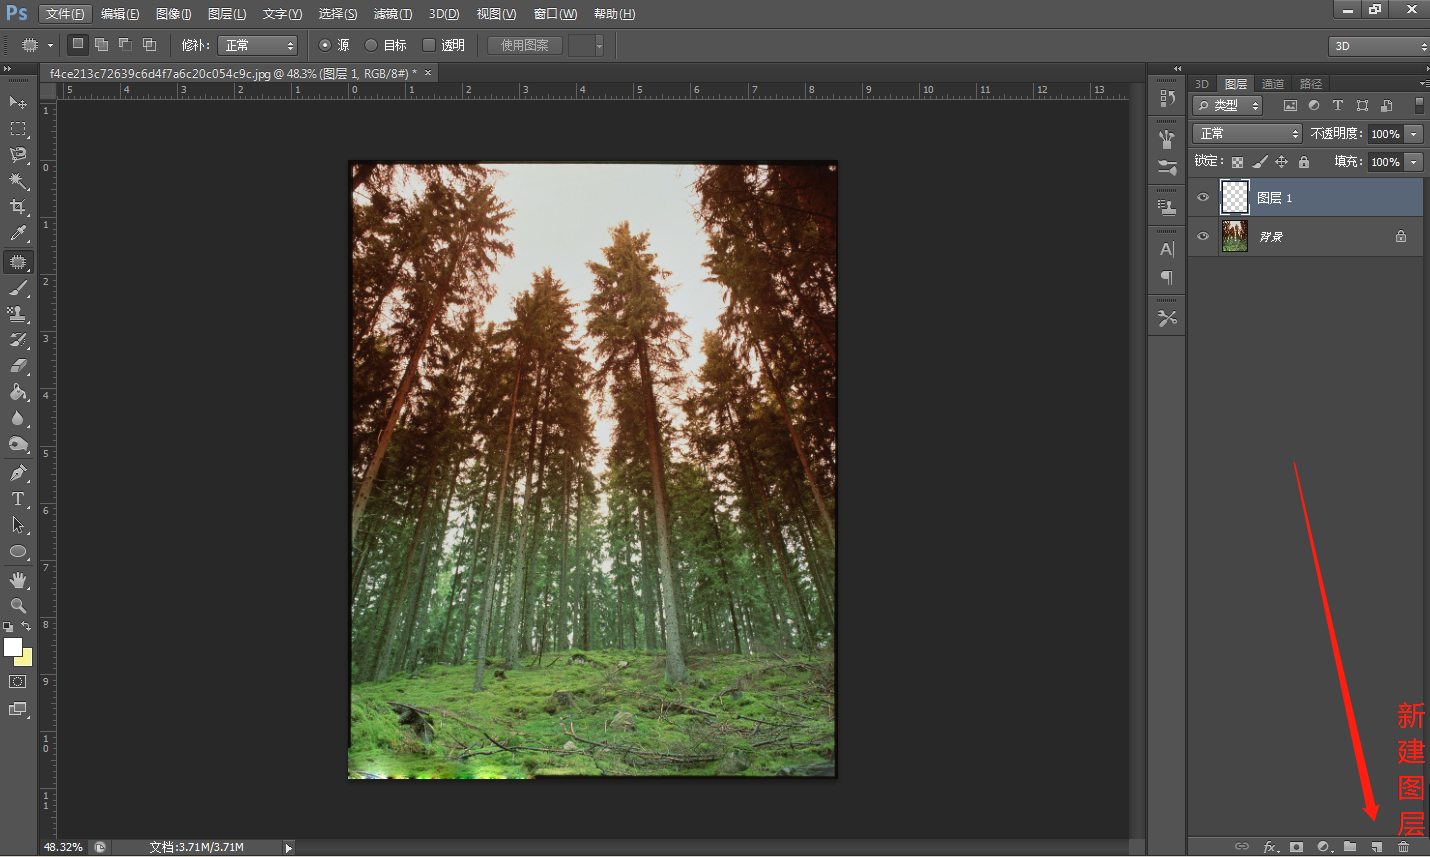The image size is (1430, 857).
Task: Click the 使用图案 button
Action: click(x=524, y=45)
